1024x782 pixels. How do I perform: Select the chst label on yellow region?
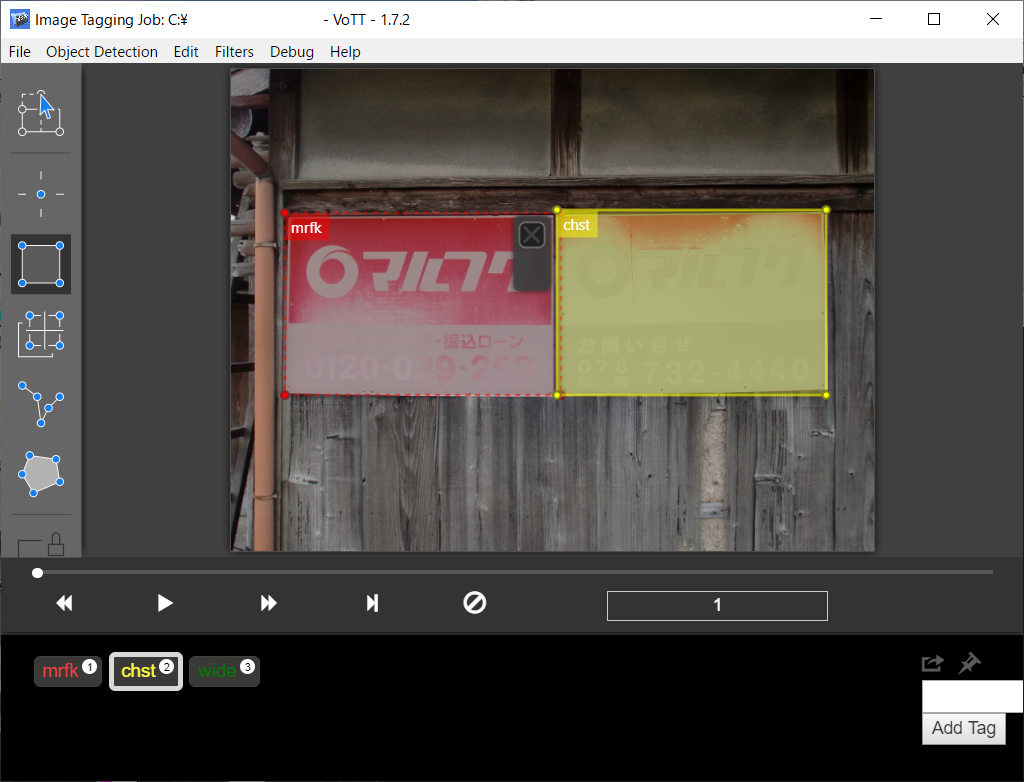[577, 225]
